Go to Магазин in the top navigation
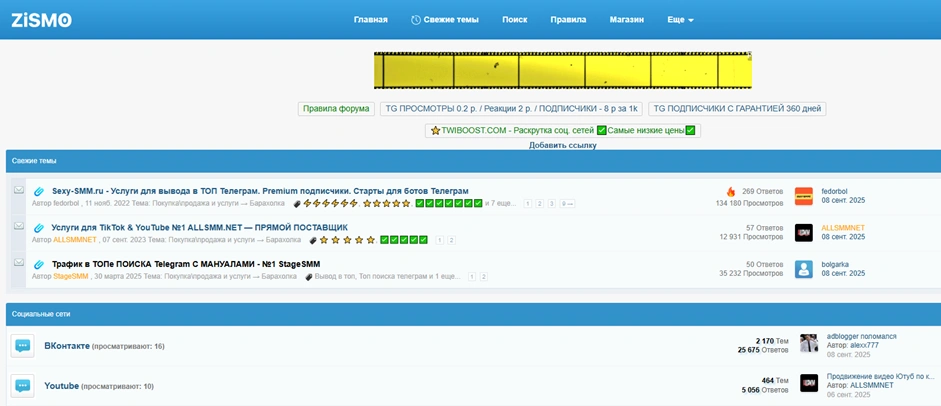Screen dimensions: 941x406 click(627, 20)
